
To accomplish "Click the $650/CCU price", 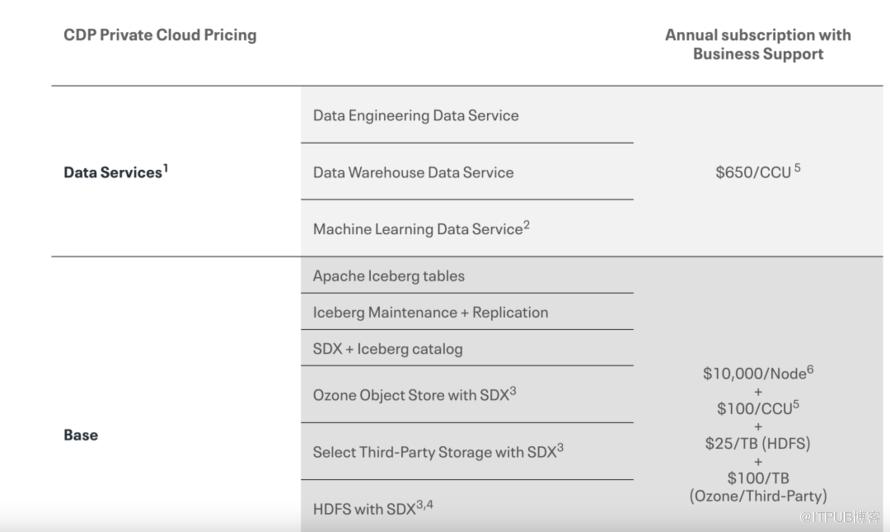I will click(x=754, y=172).
